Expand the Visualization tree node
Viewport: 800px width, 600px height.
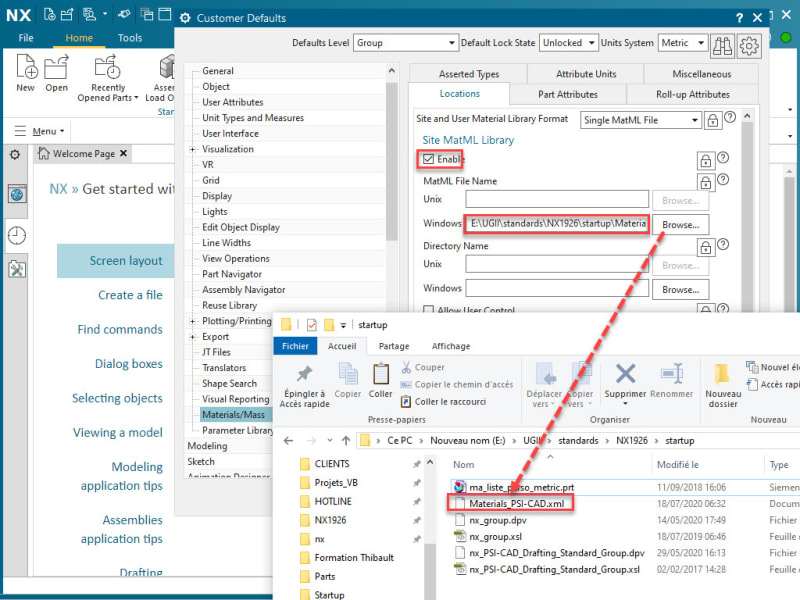tap(192, 149)
